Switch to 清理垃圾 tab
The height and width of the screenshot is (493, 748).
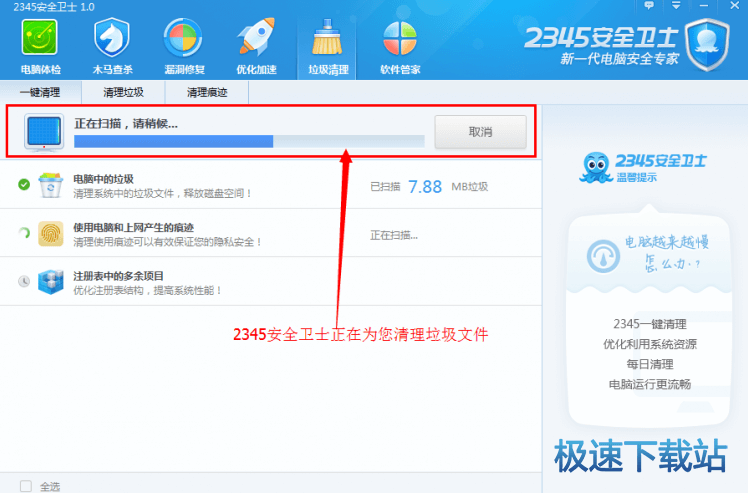(124, 92)
